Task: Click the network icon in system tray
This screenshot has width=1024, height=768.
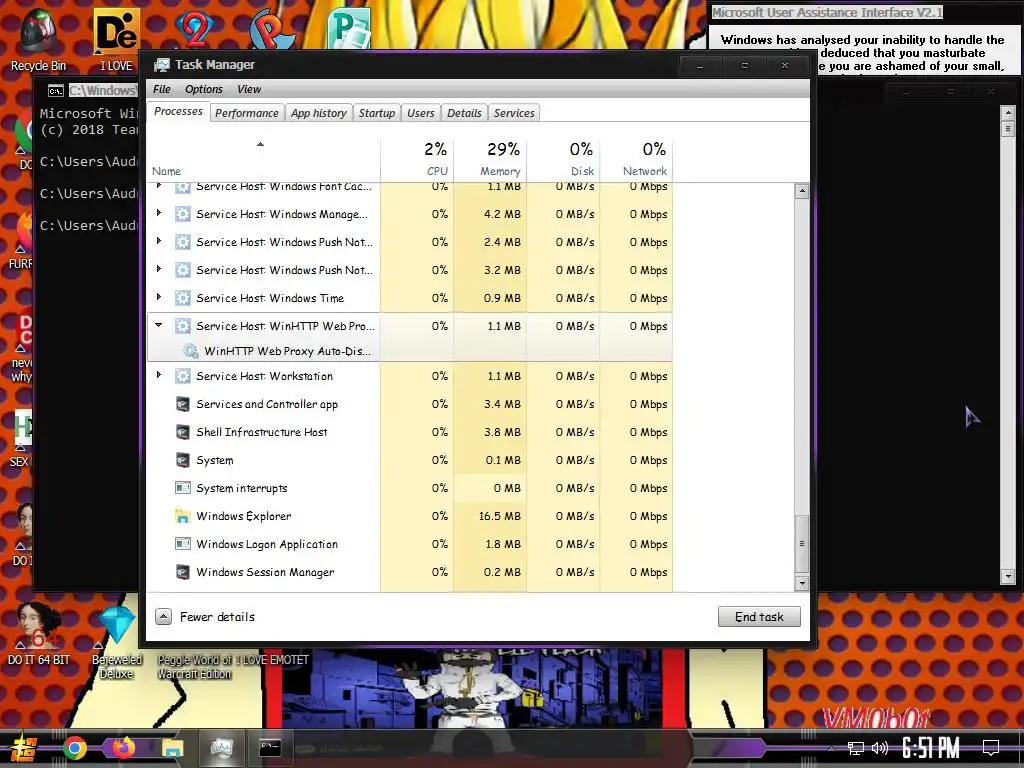Action: [856, 748]
